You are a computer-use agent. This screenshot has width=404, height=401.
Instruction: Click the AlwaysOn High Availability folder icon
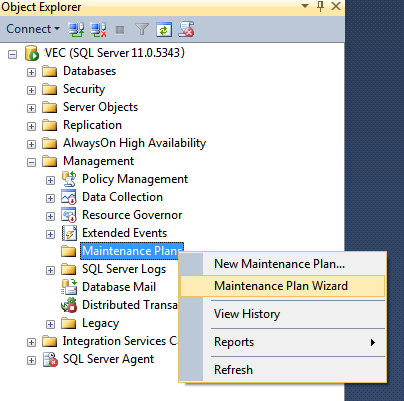click(50, 143)
